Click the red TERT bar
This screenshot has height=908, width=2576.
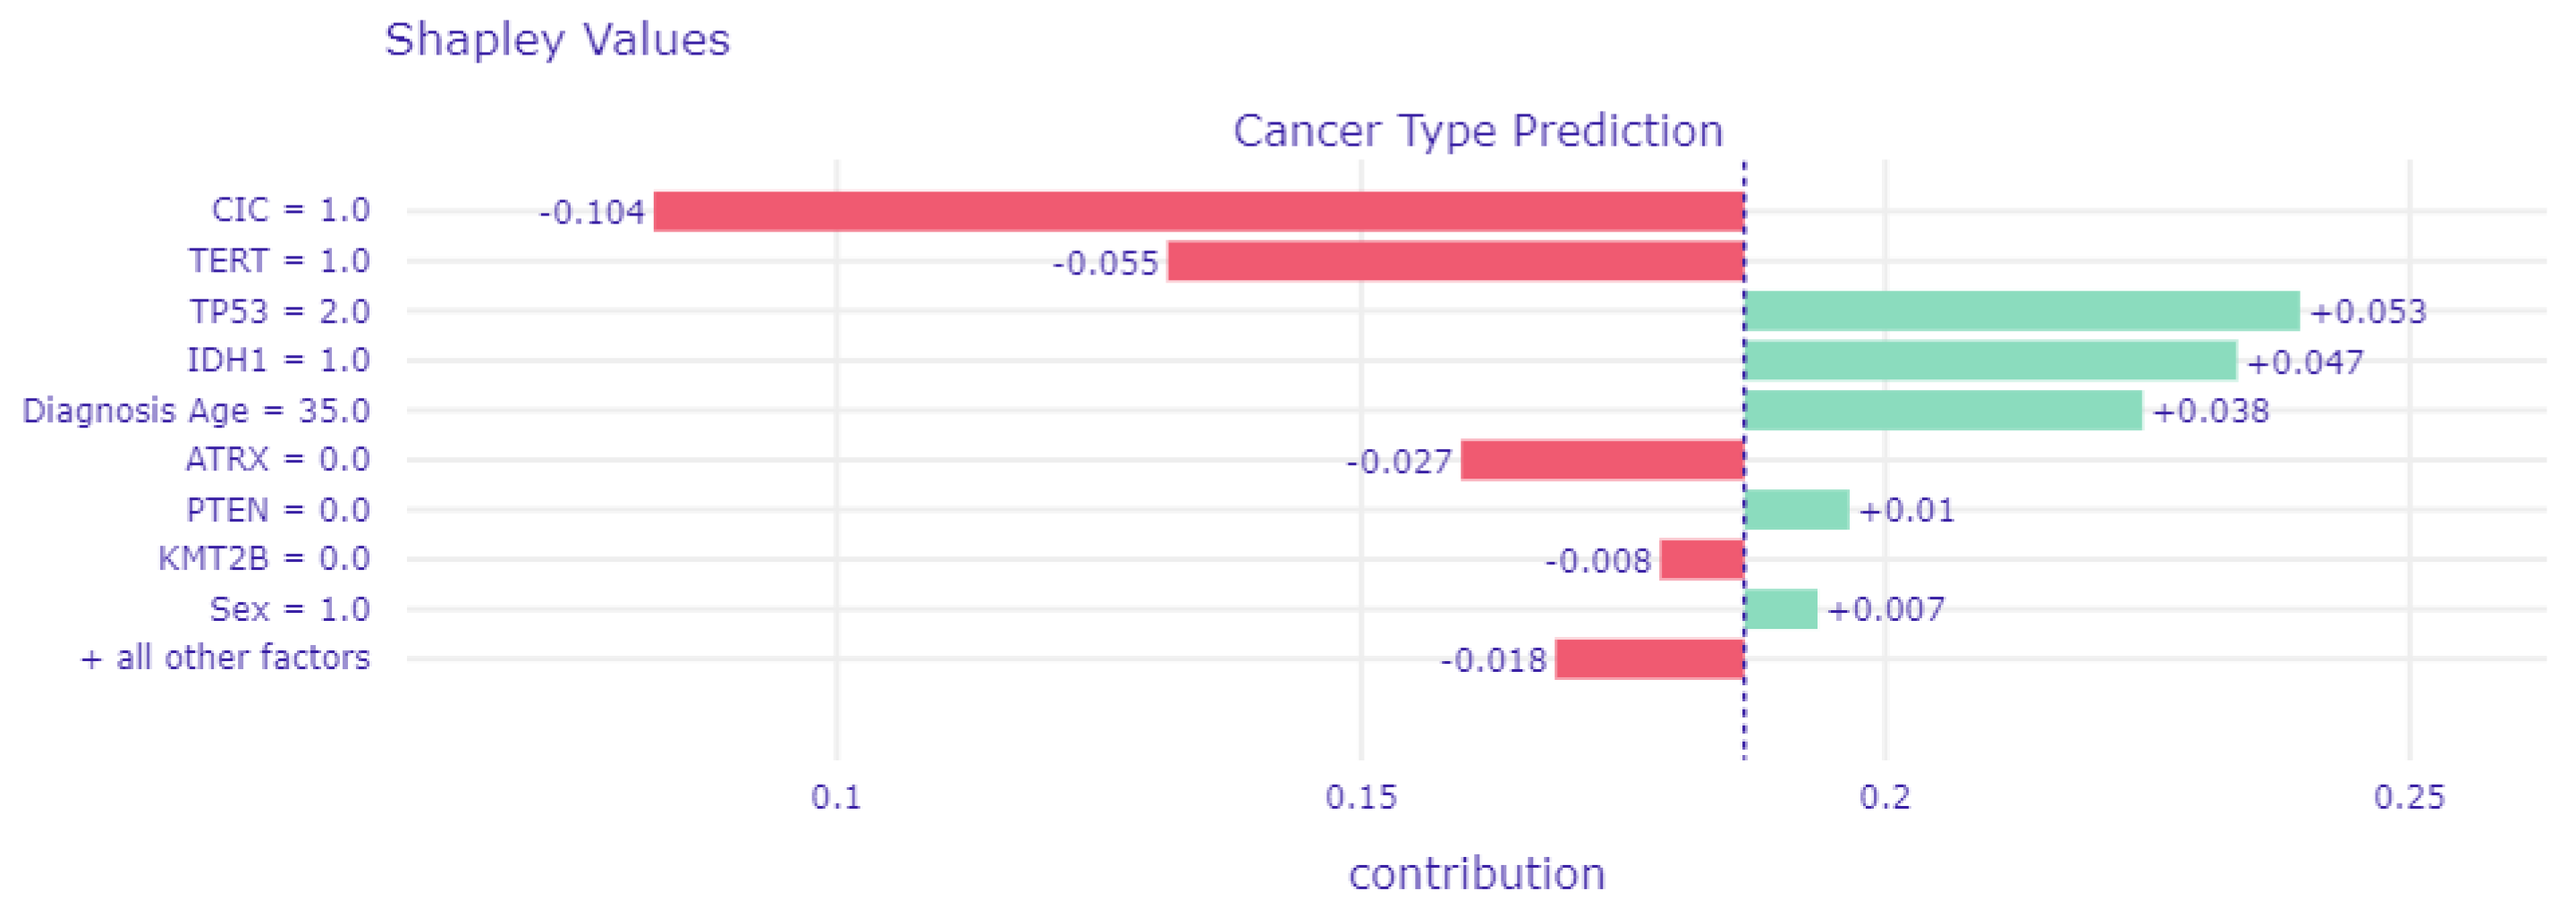pos(1455,262)
